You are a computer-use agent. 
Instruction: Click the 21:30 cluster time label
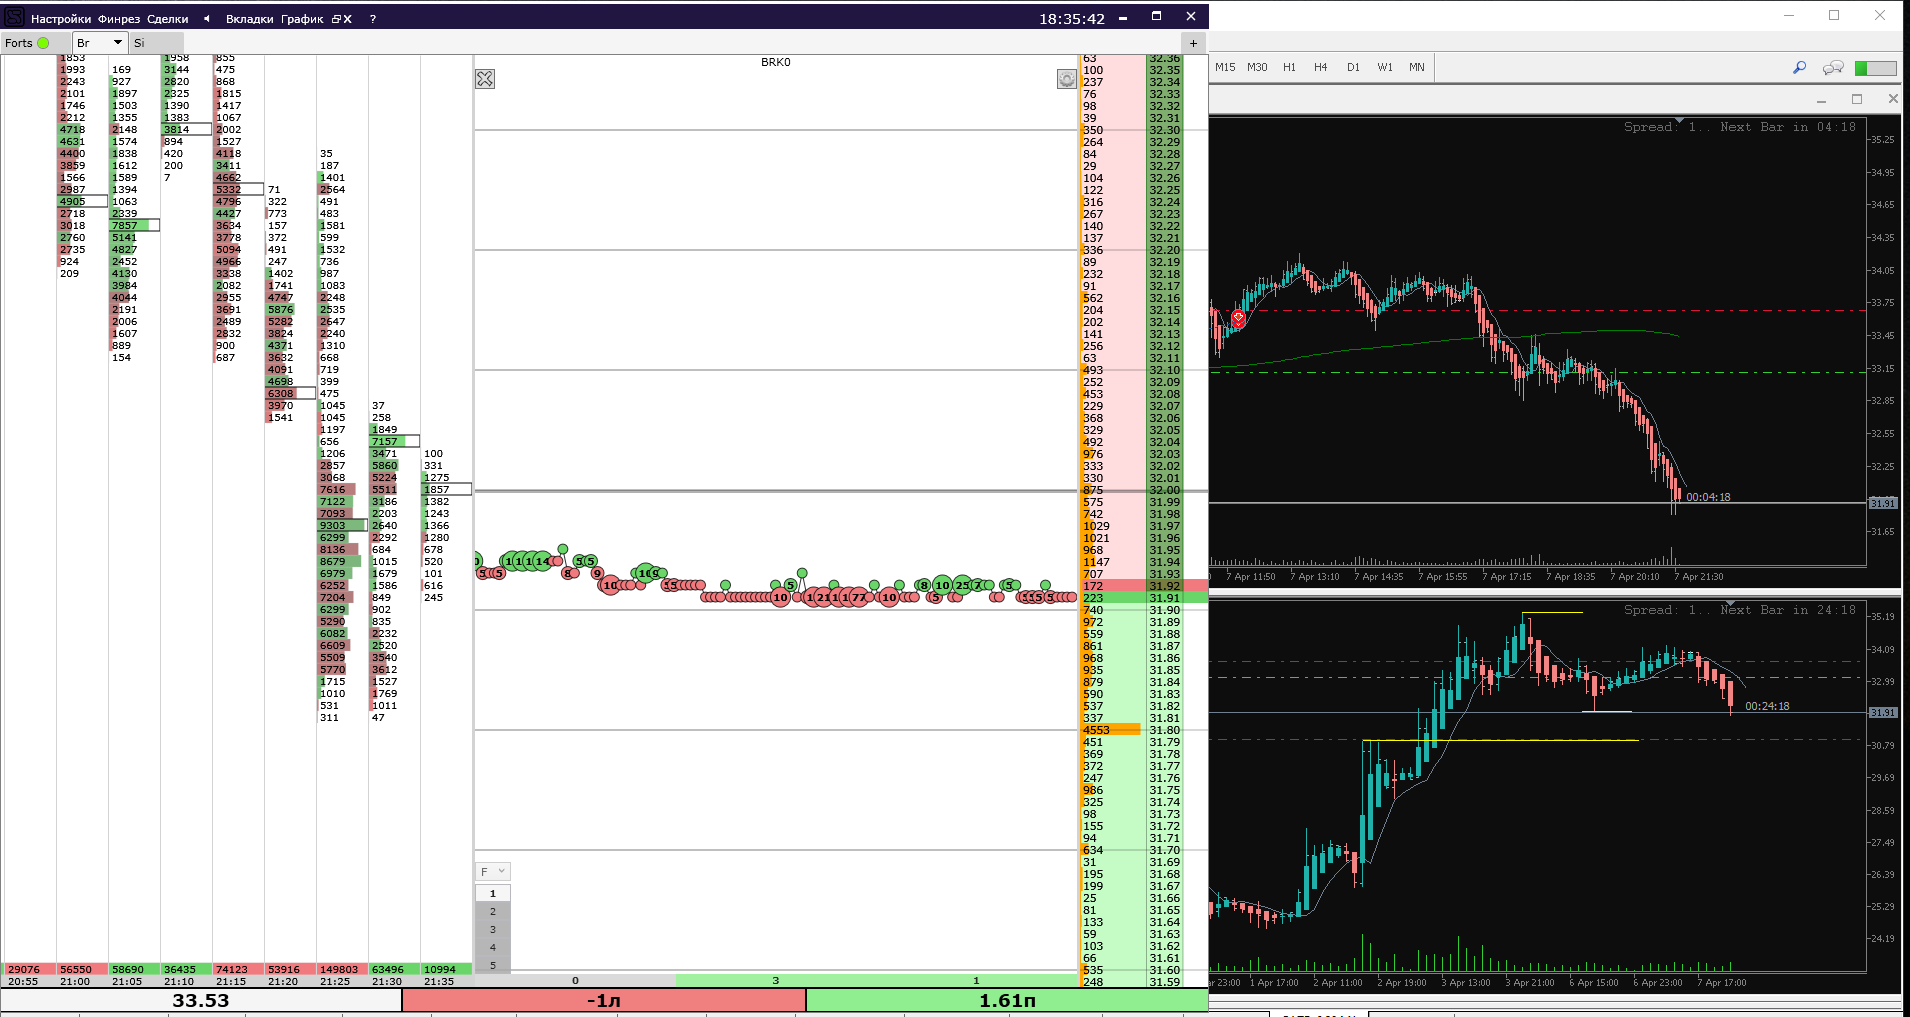387,982
